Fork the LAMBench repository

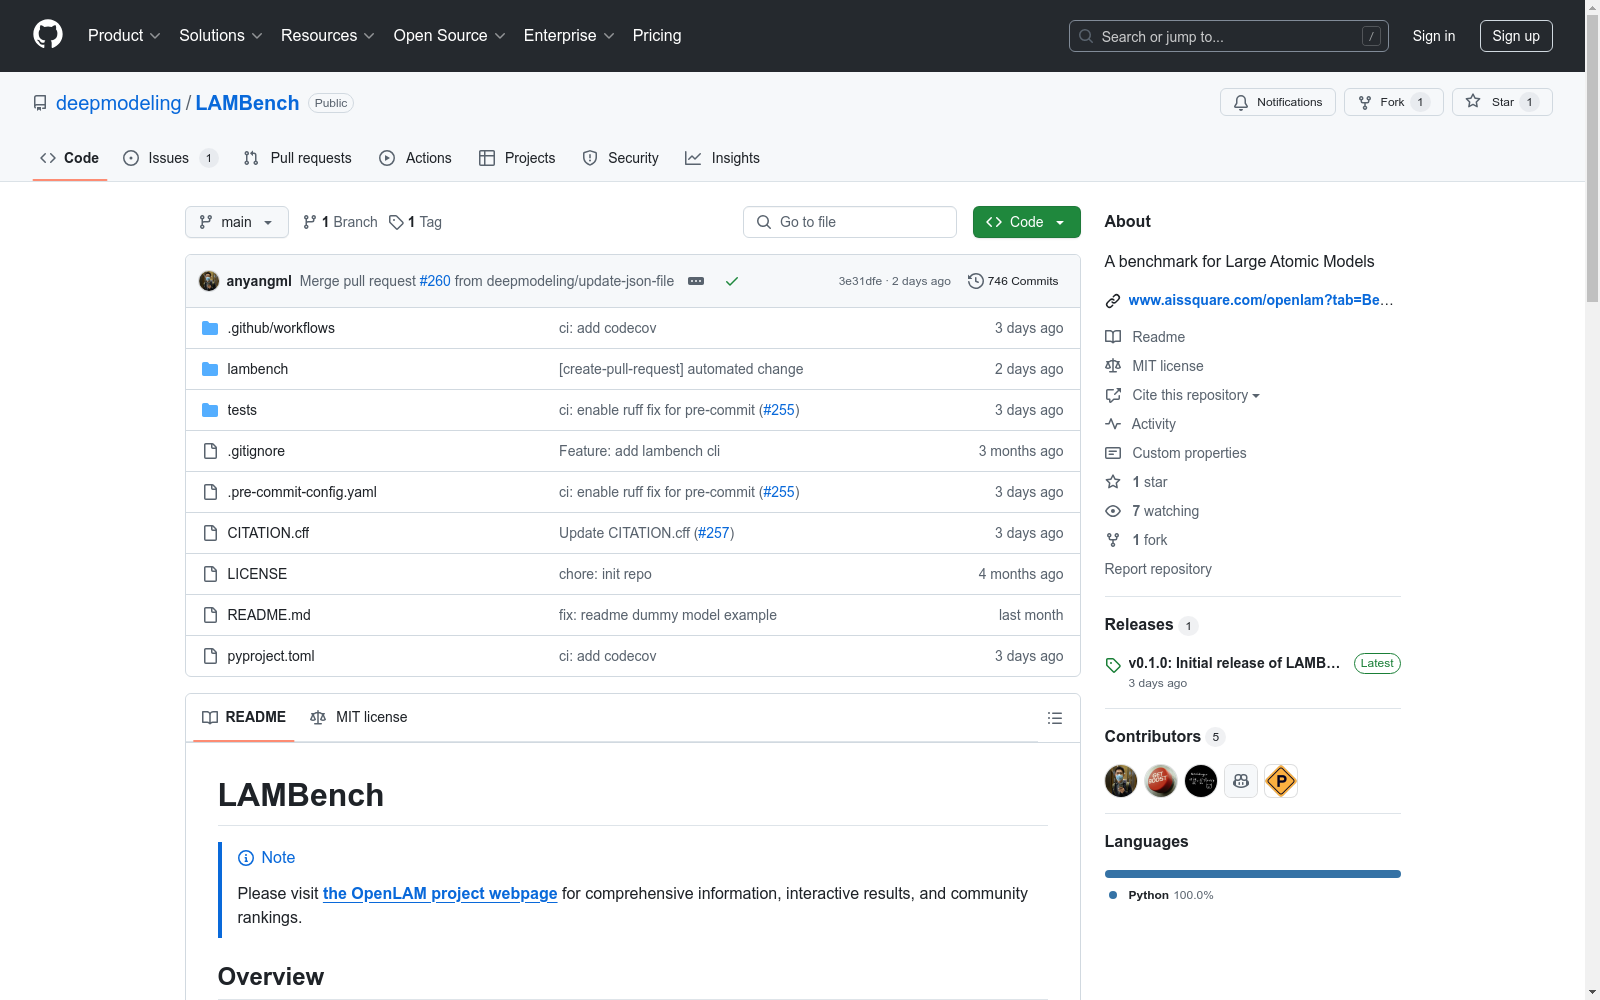point(1393,102)
